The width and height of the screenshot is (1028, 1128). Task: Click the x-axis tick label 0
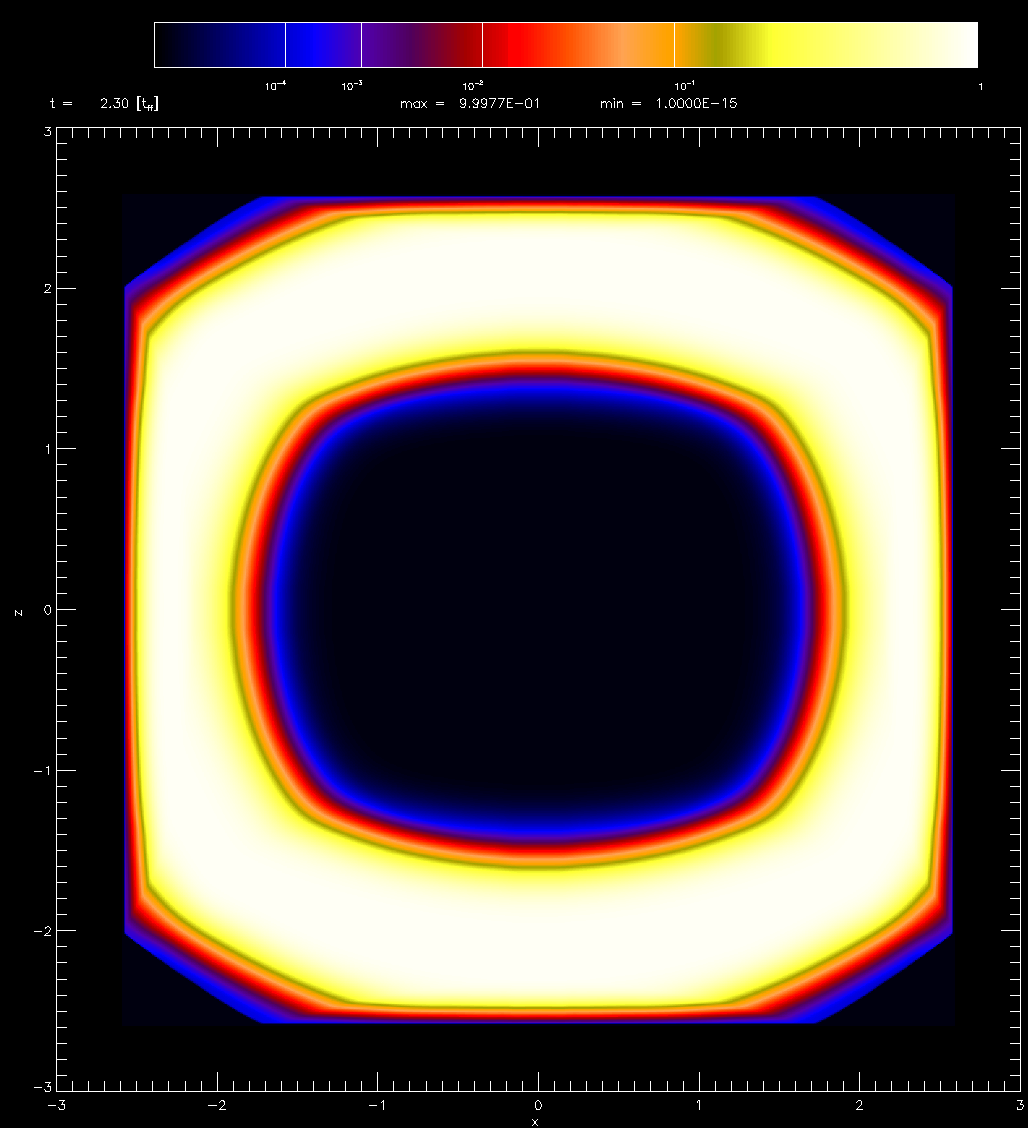click(538, 1106)
